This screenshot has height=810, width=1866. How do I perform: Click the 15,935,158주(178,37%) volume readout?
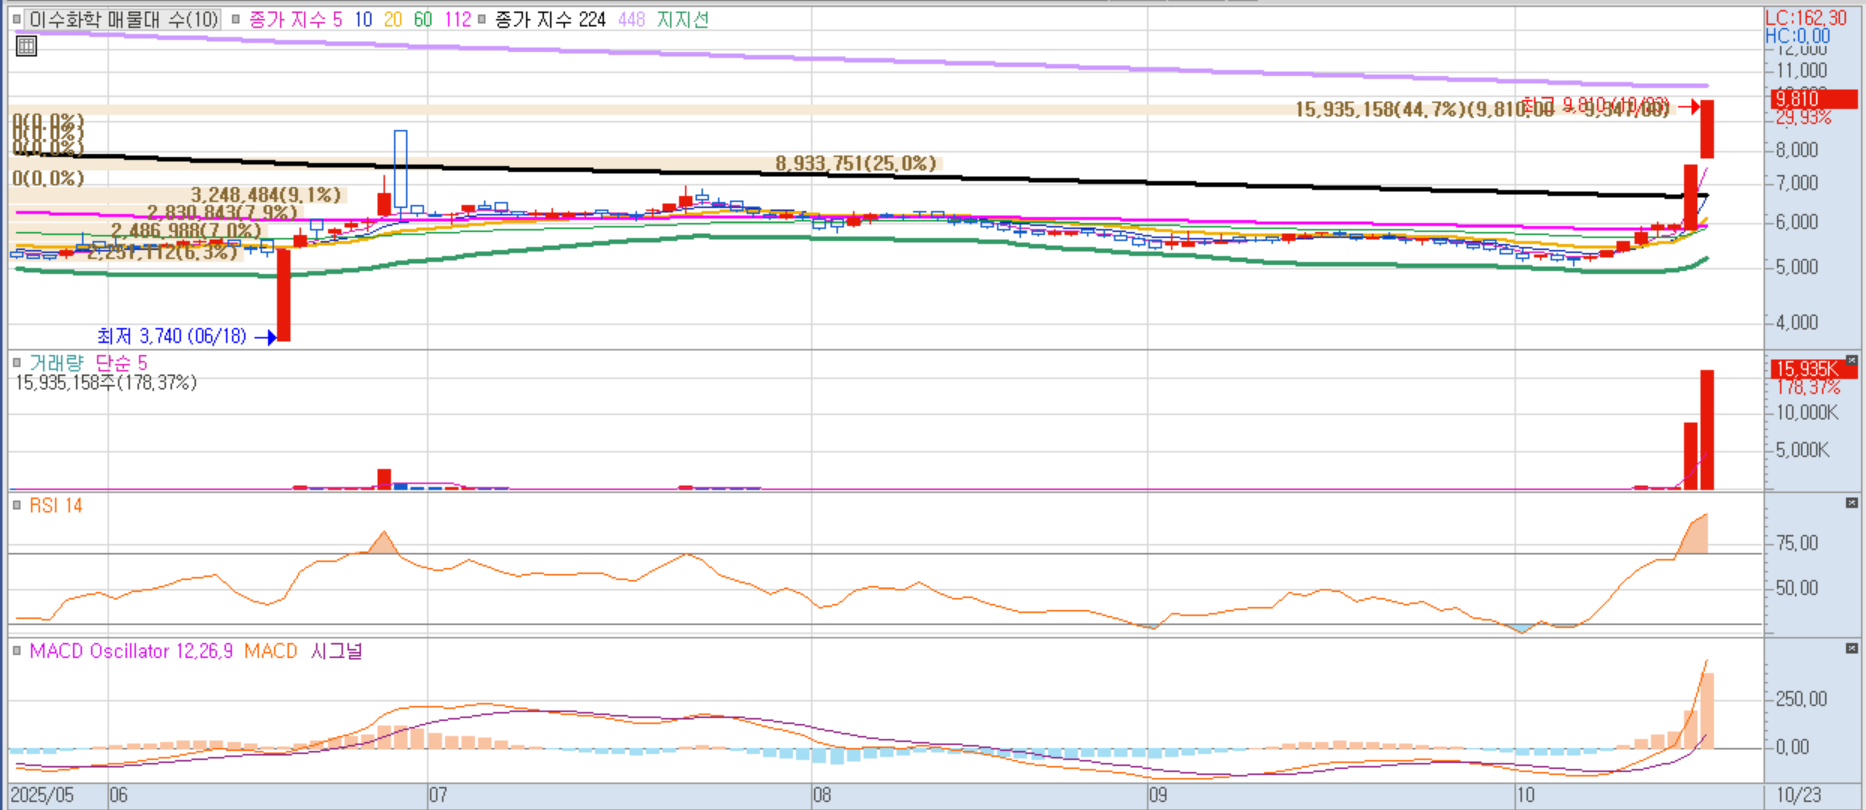(x=106, y=382)
